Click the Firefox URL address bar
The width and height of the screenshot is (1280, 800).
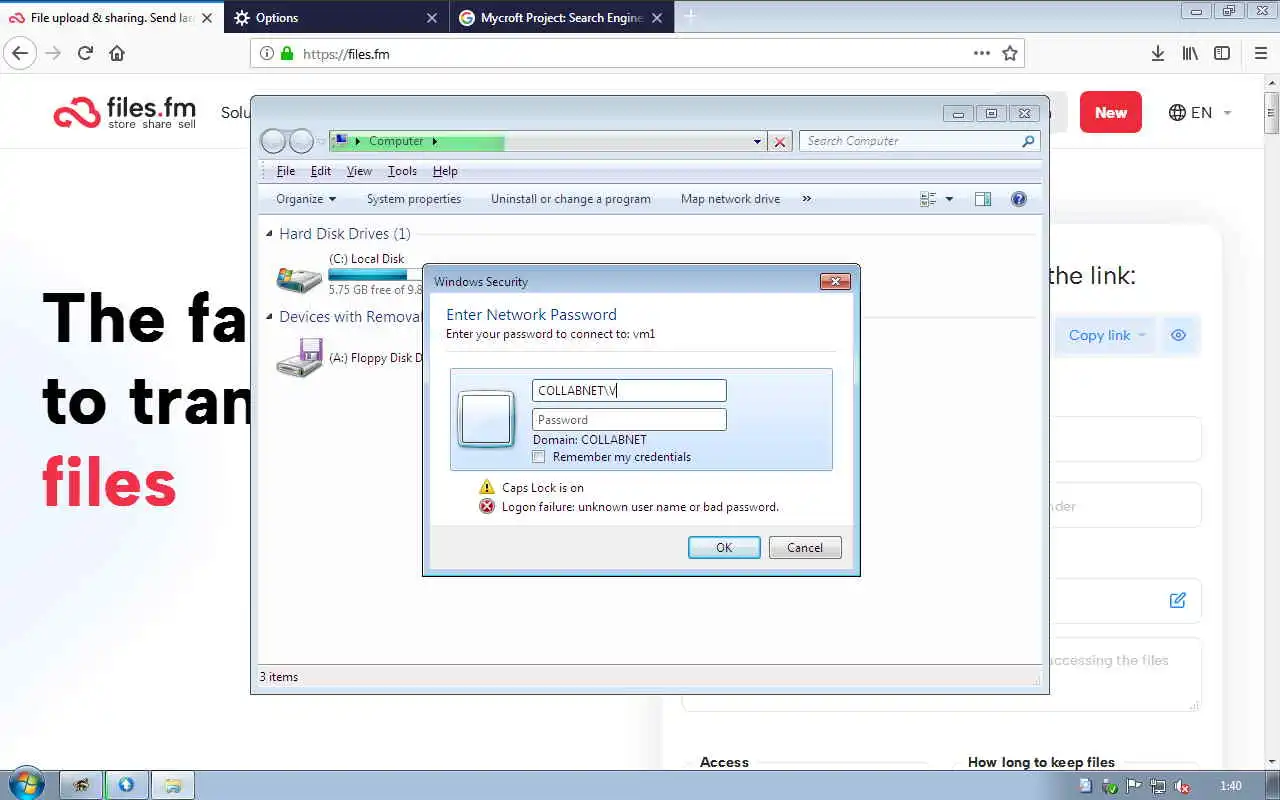(x=637, y=54)
